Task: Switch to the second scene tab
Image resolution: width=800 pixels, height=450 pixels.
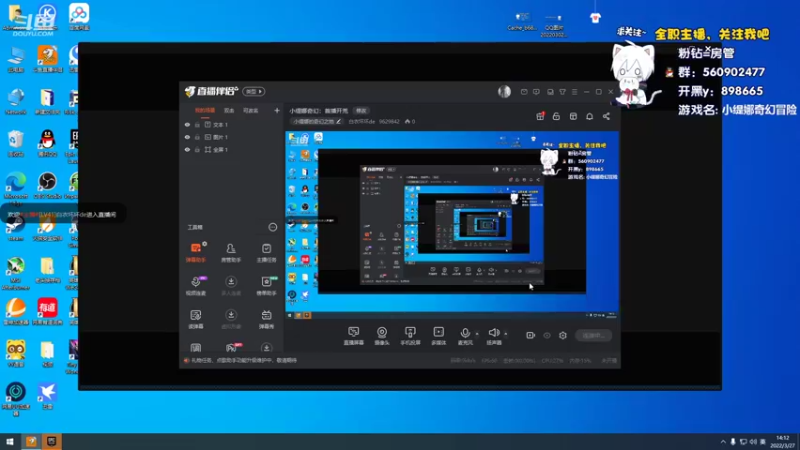Action: [x=229, y=110]
